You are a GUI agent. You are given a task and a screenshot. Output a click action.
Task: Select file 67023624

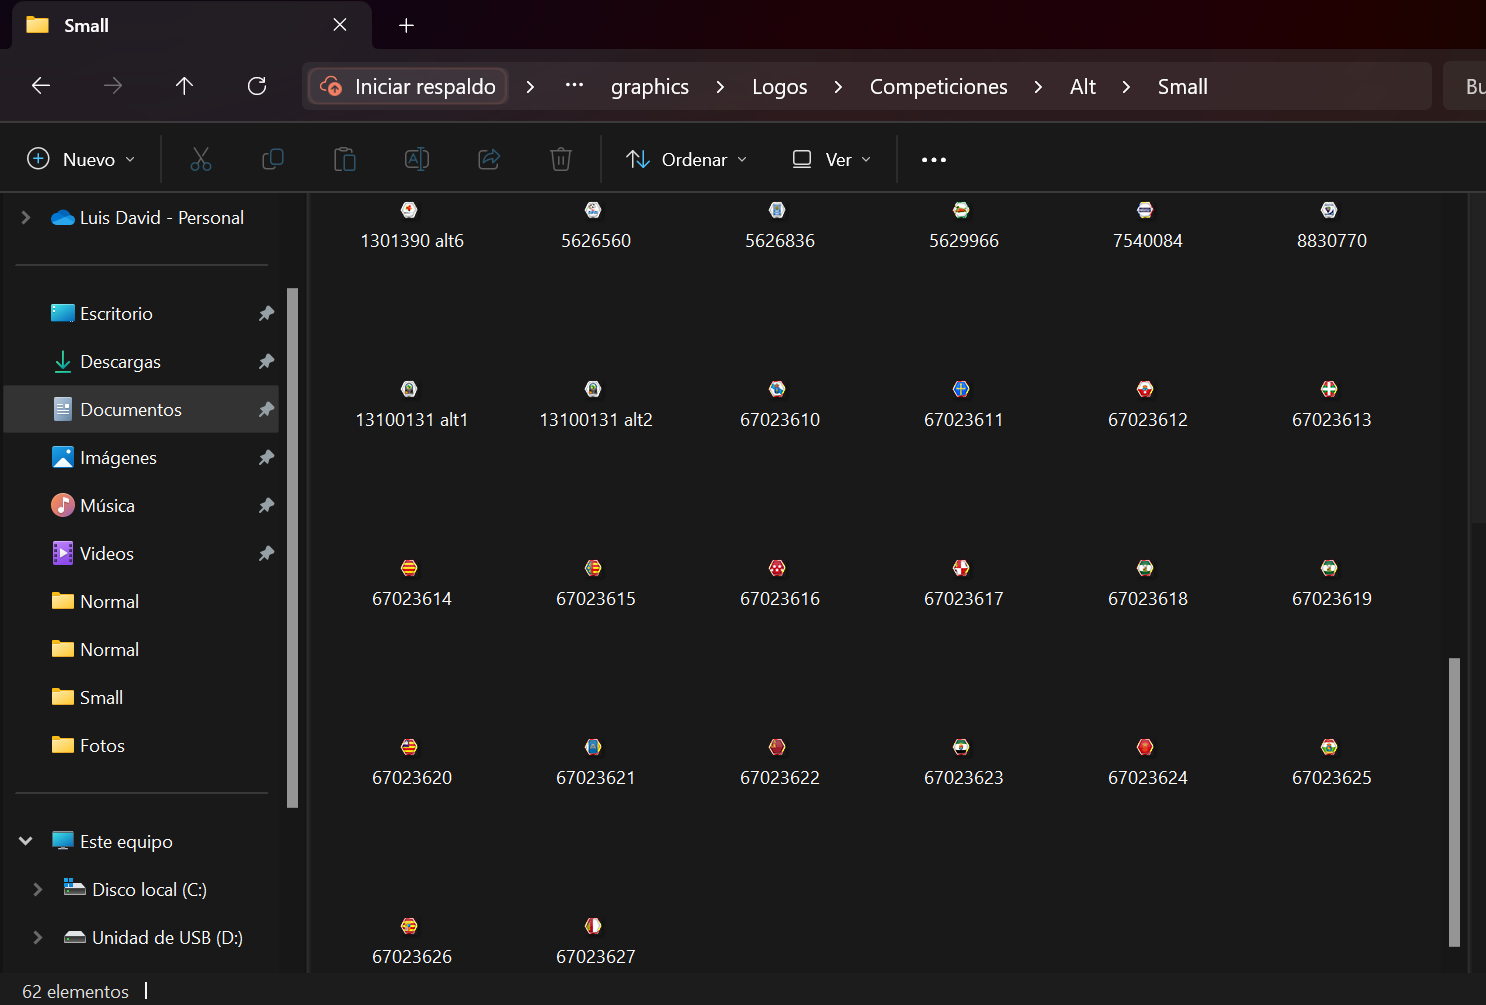(x=1148, y=764)
